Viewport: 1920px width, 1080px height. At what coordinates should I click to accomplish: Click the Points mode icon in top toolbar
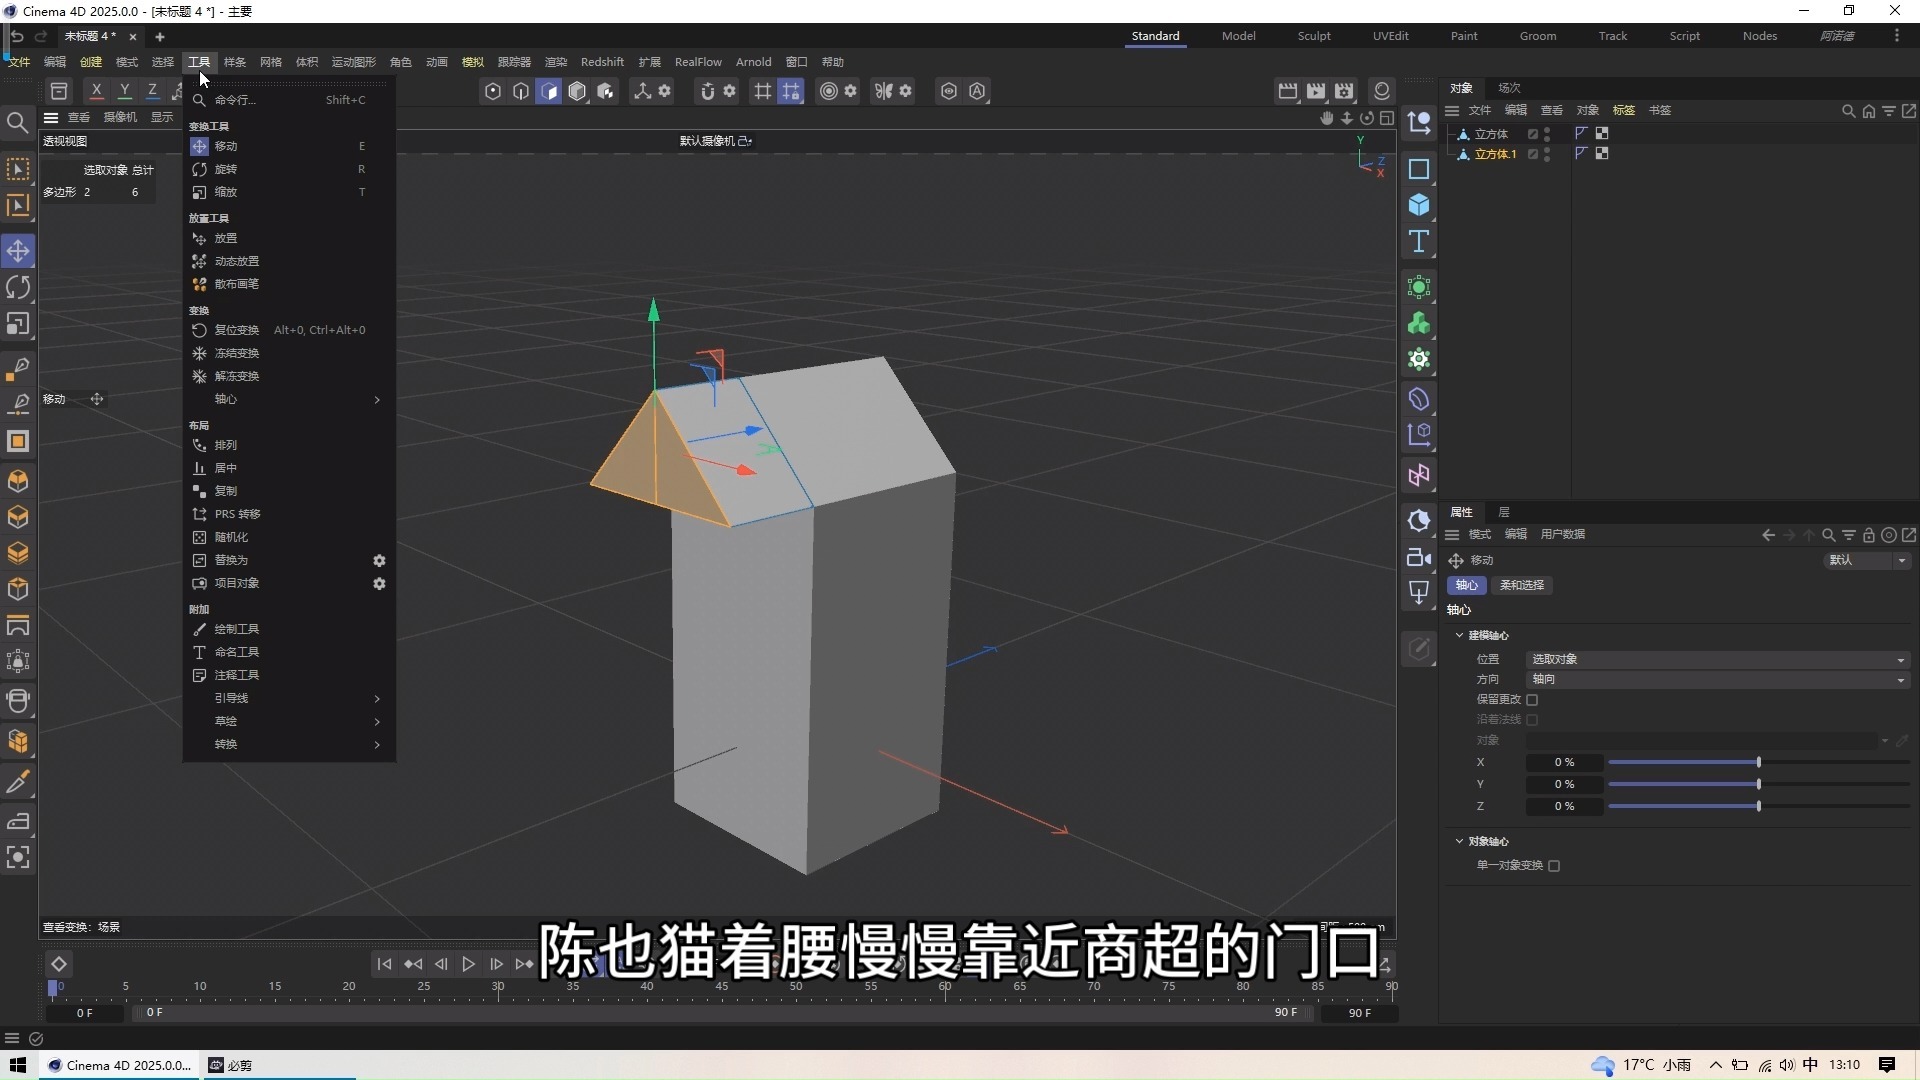click(493, 91)
